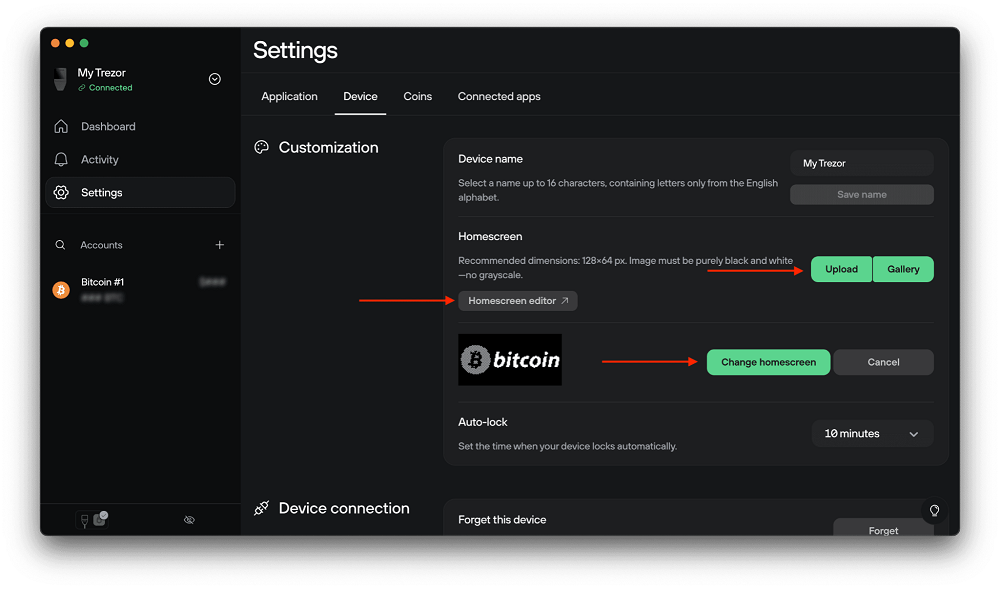Click the Device connection section heading
Screen dimensions: 1000x589
point(344,508)
